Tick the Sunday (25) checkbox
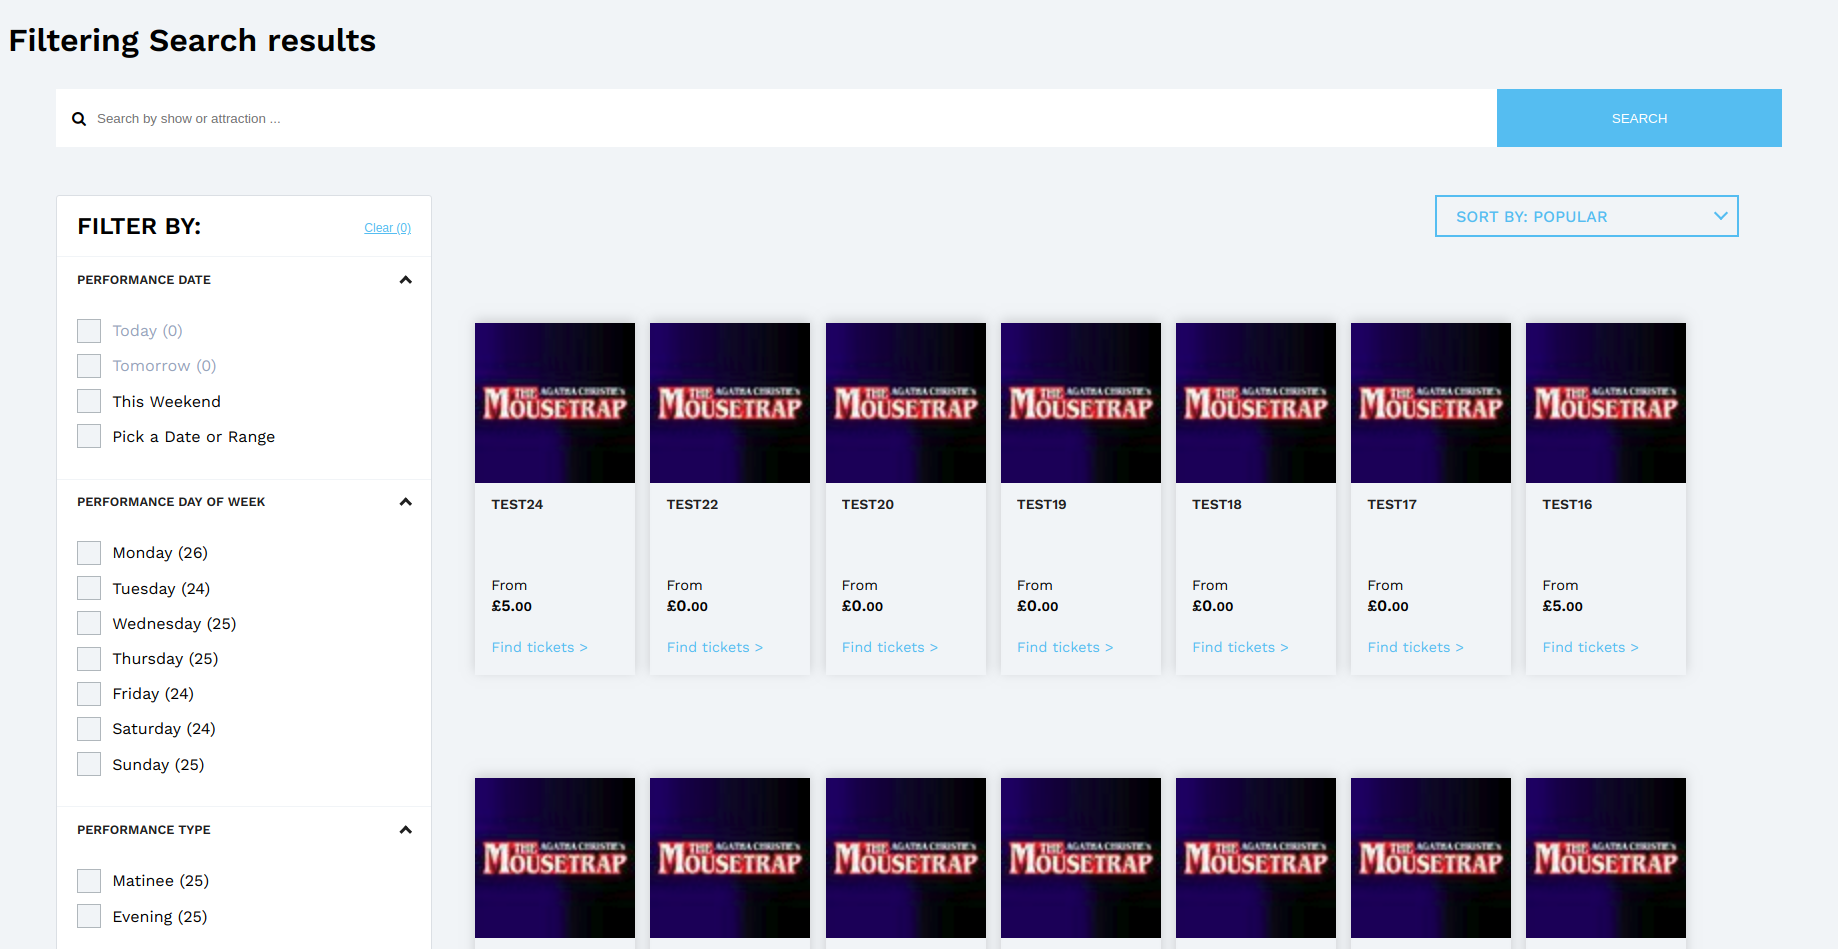The height and width of the screenshot is (949, 1838). 89,764
